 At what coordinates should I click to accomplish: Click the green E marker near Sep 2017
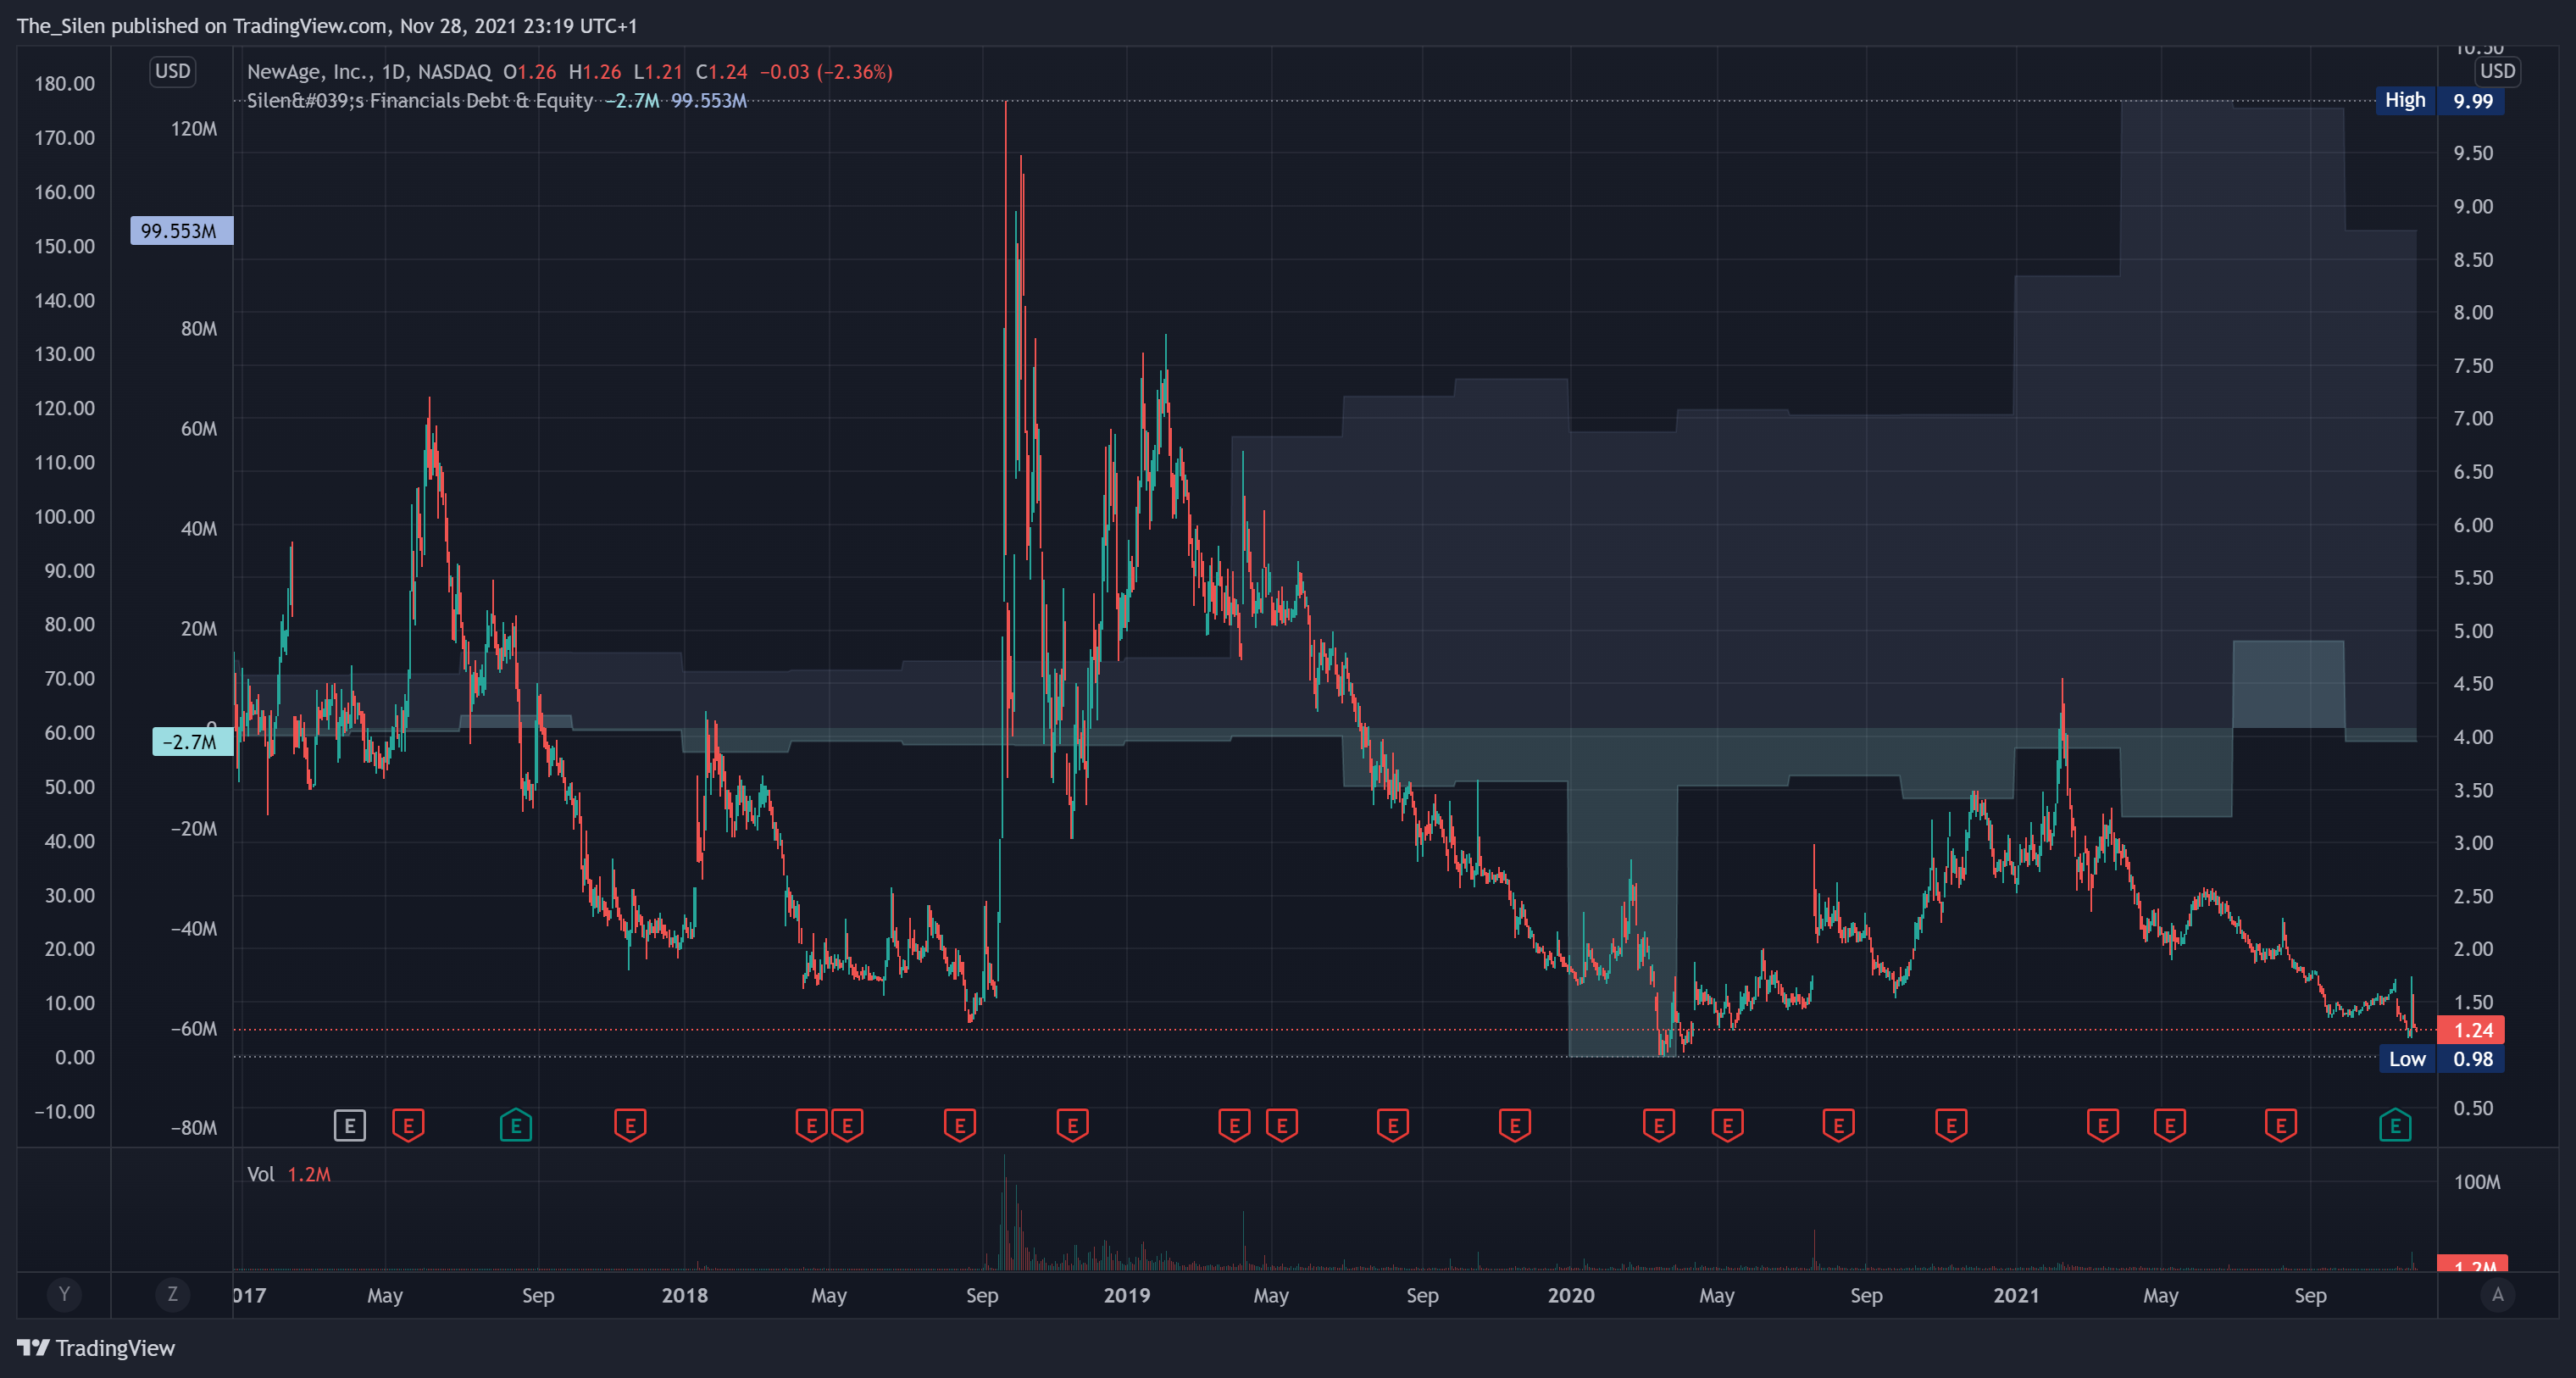pos(516,1126)
